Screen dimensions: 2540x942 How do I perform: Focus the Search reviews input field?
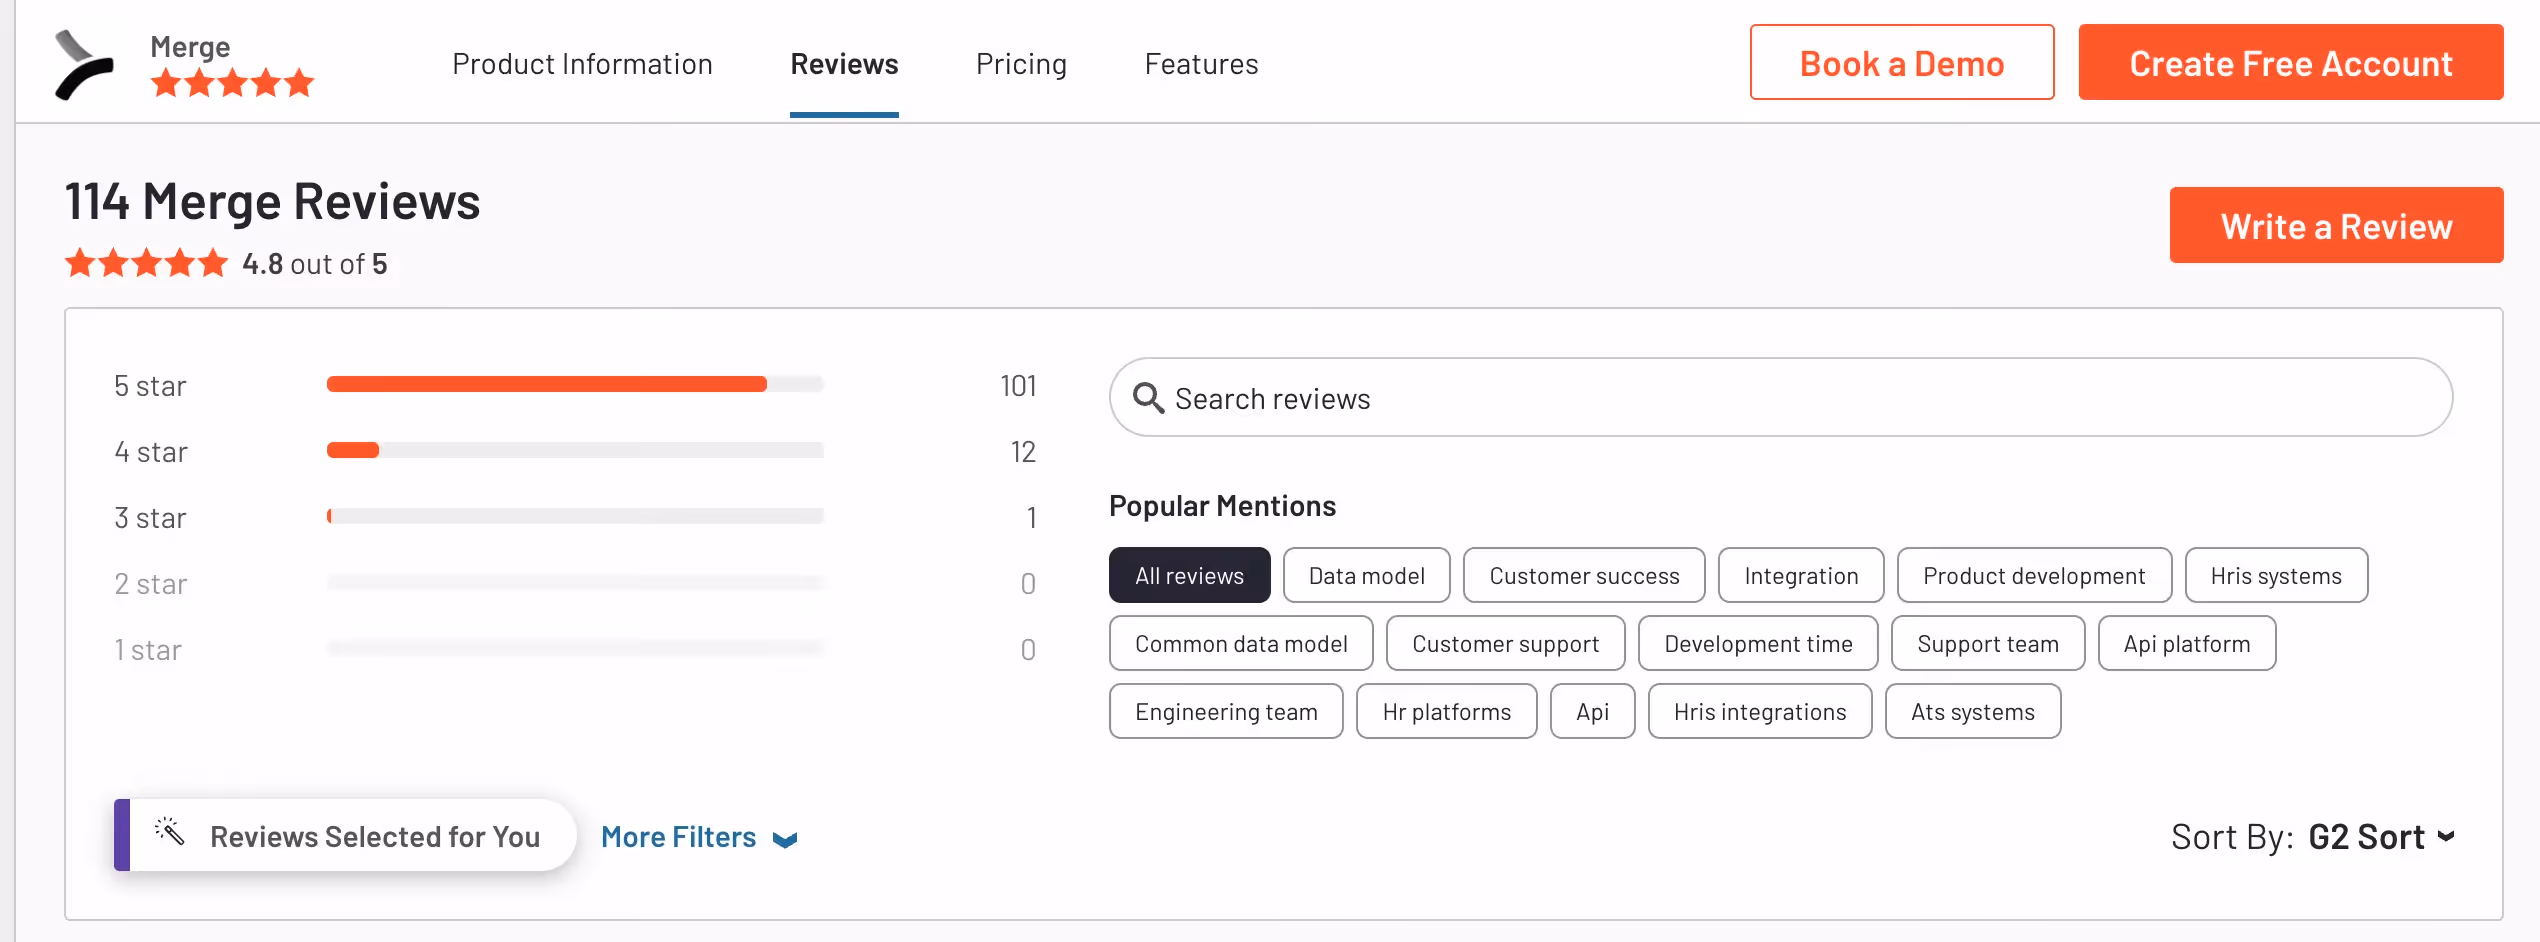(1781, 397)
